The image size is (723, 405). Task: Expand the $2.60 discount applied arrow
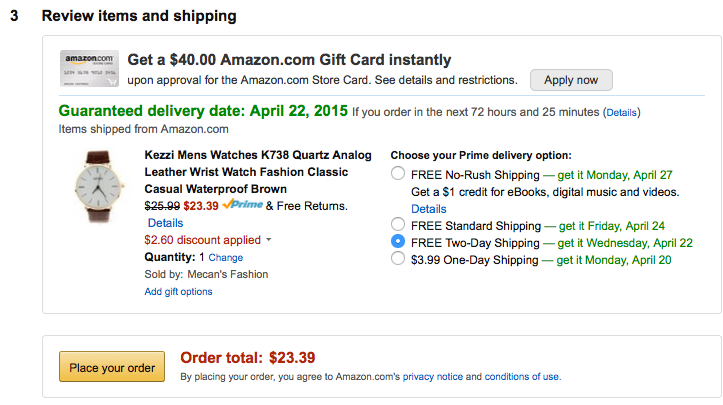click(x=269, y=241)
